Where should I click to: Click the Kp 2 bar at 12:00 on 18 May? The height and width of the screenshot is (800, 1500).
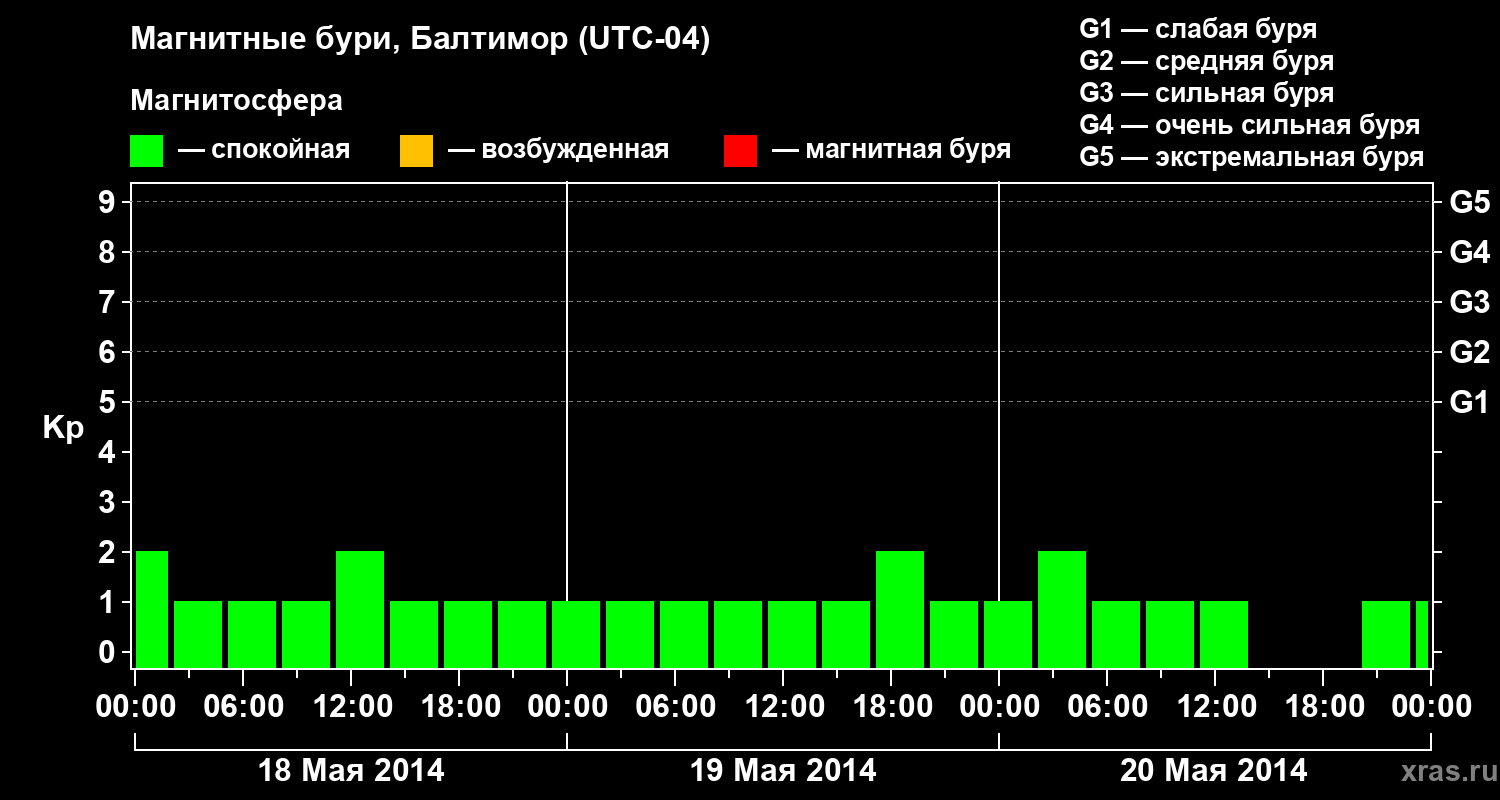pyautogui.click(x=360, y=609)
